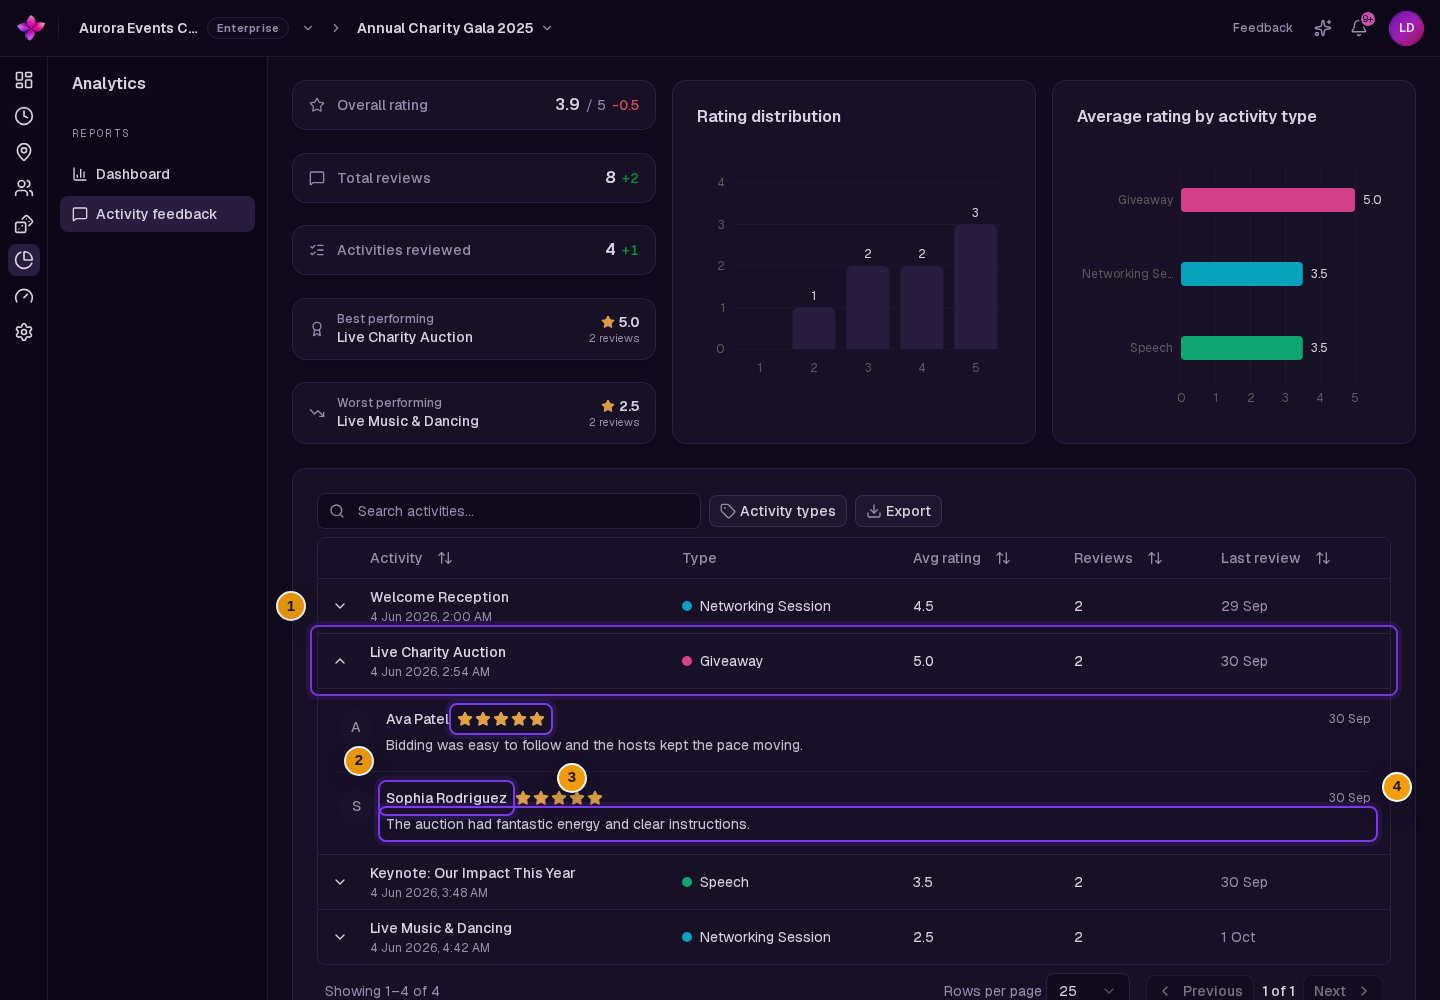The image size is (1440, 1000).
Task: Open the people icon in sidebar
Action: (x=24, y=188)
